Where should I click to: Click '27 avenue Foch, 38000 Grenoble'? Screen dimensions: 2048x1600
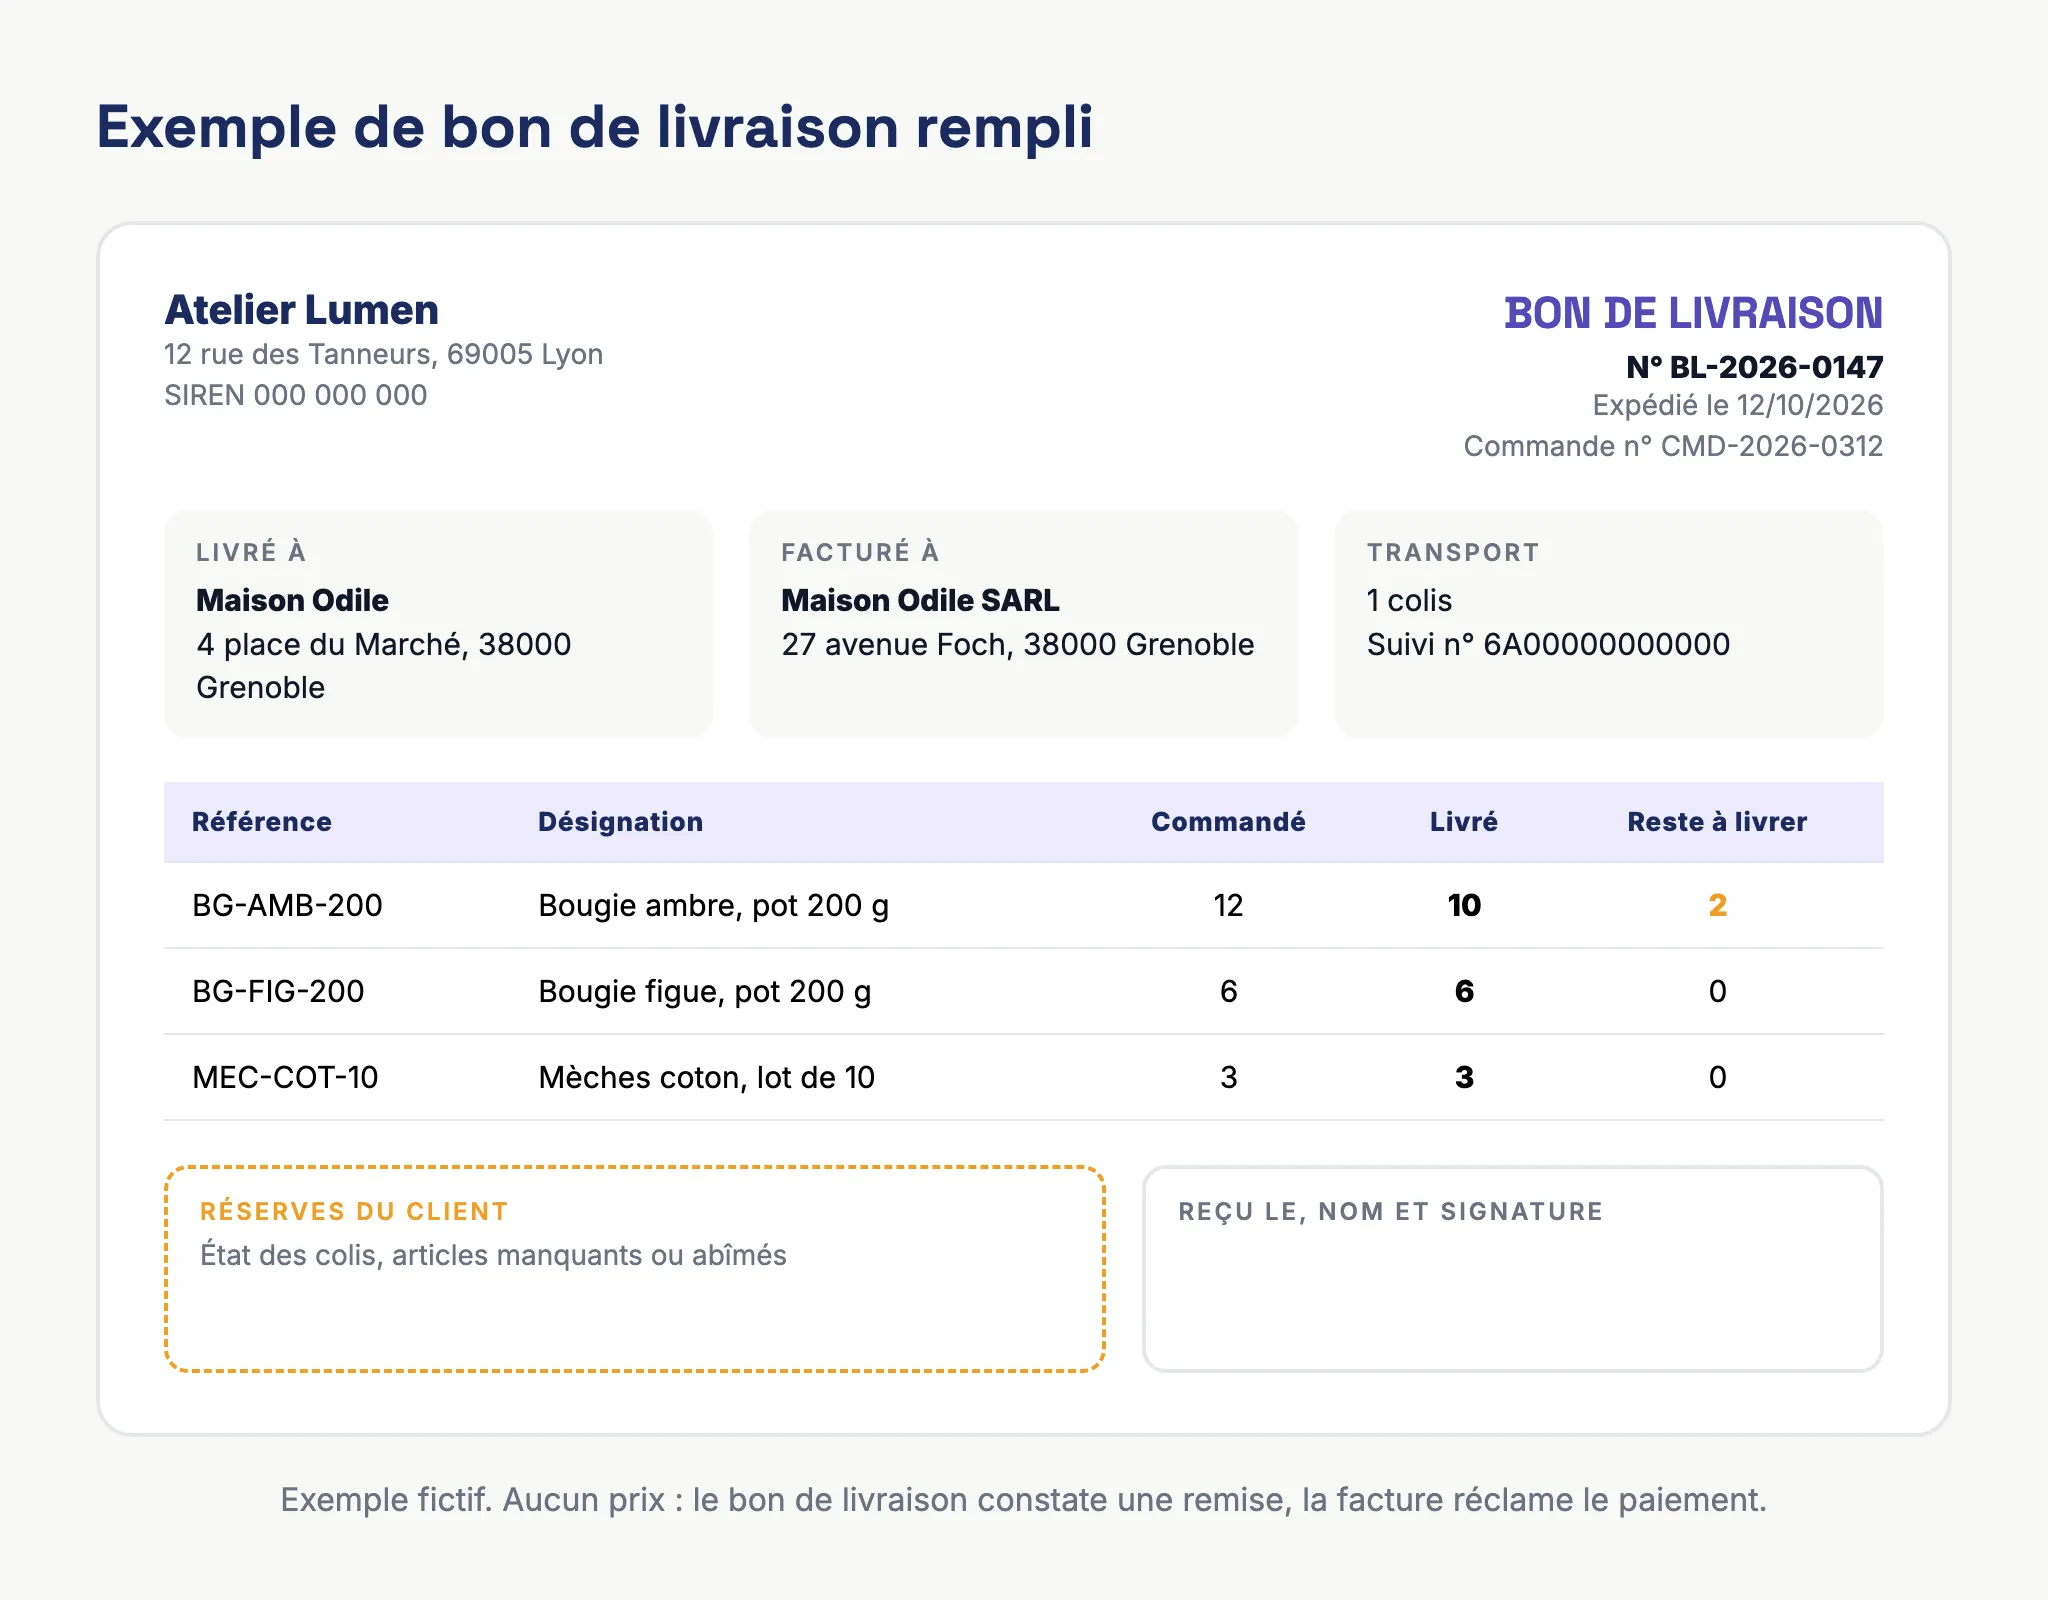1017,644
